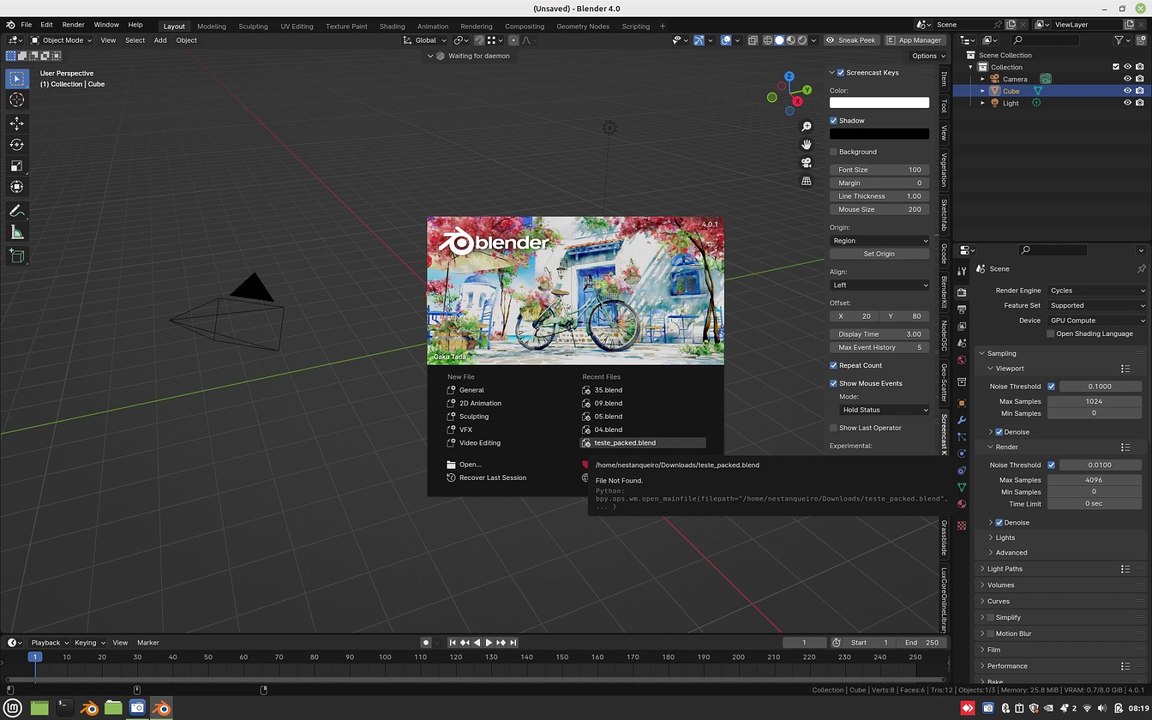The image size is (1152, 720).
Task: Hide the Light via its eye icon
Action: 1127,103
